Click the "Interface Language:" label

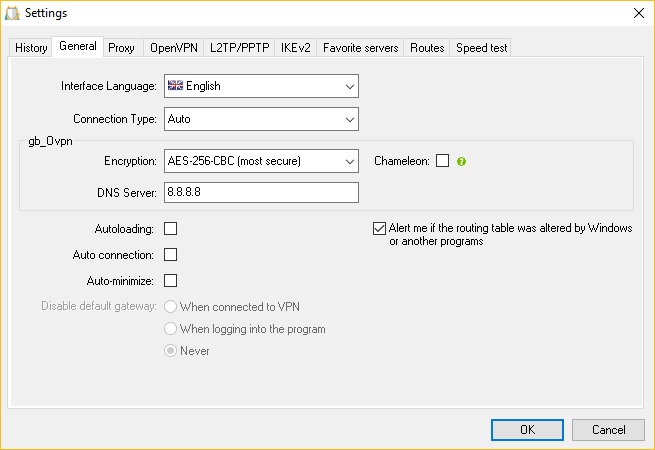109,86
